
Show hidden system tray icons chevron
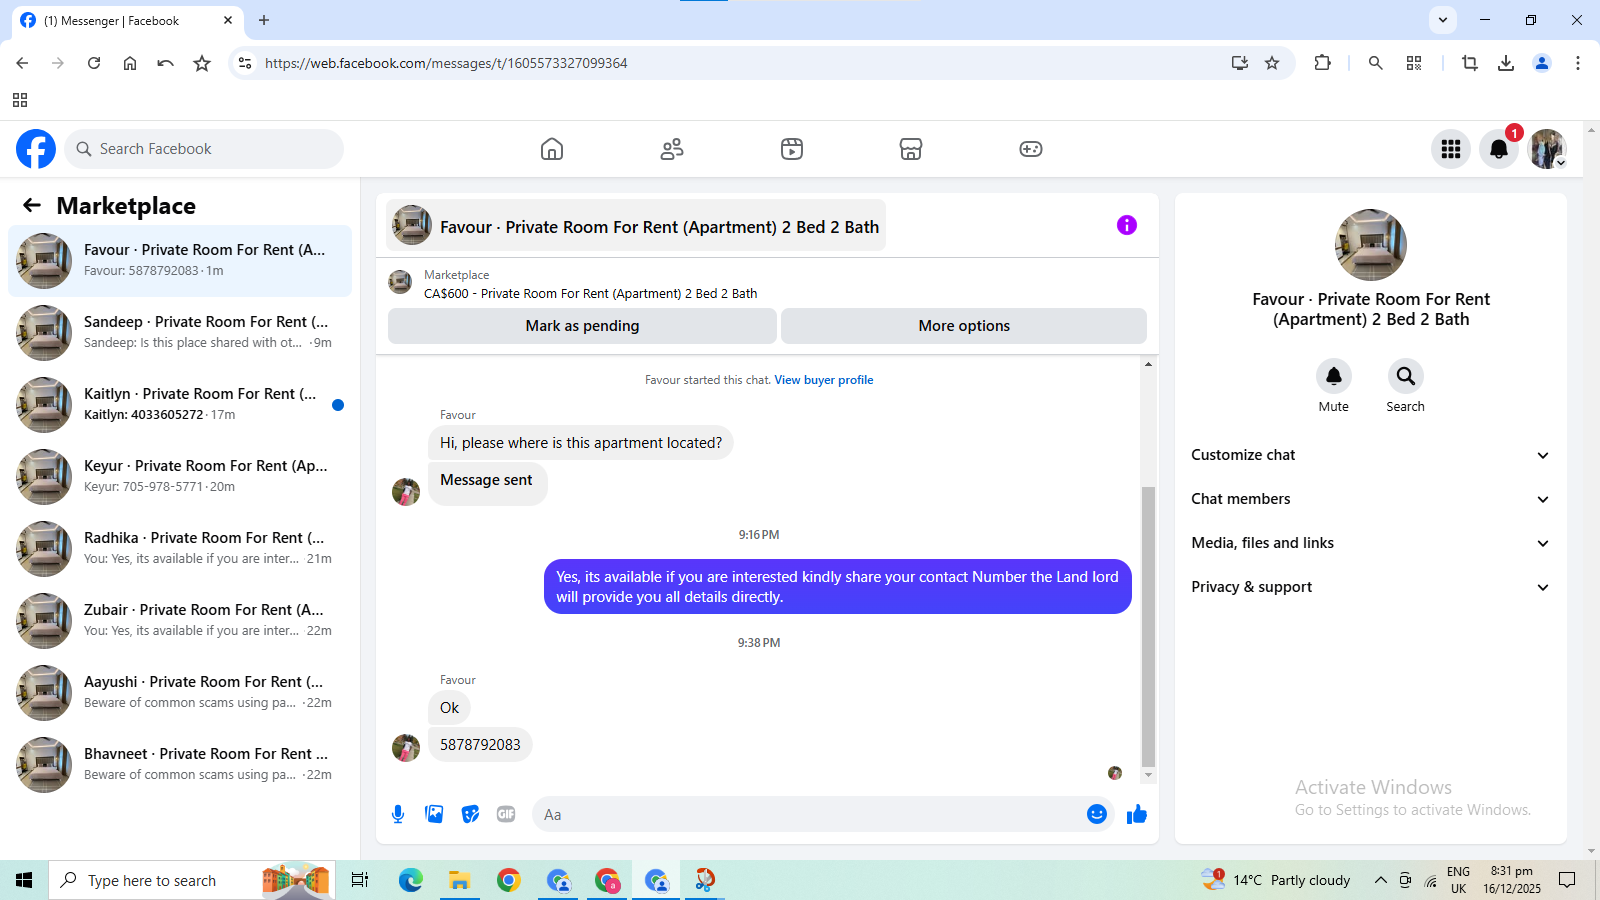1380,880
